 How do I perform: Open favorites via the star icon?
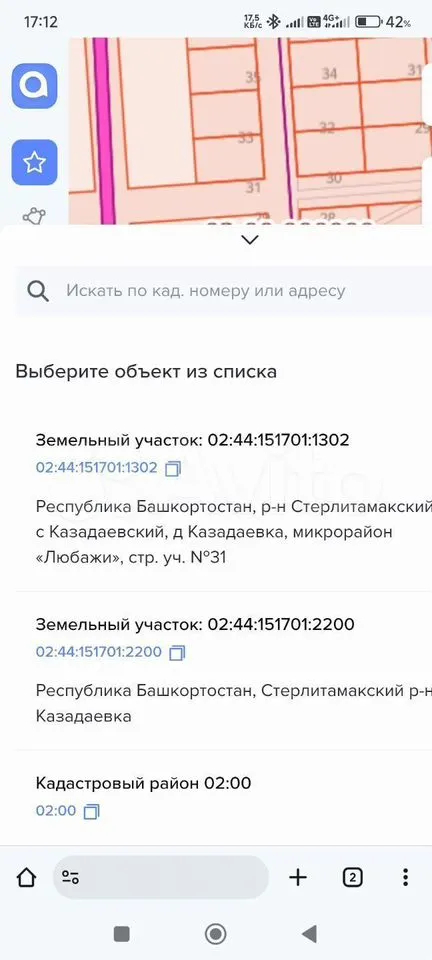click(x=34, y=162)
